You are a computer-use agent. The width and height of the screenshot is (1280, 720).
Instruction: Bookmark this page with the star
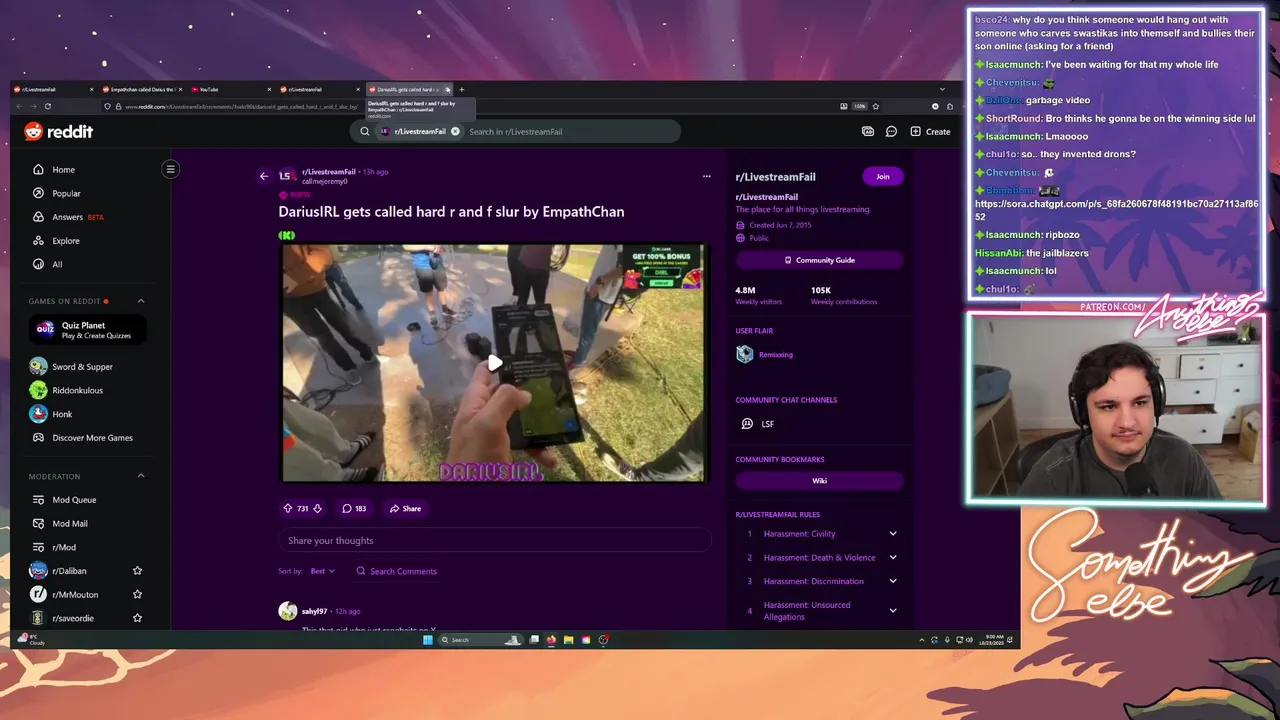click(x=876, y=106)
